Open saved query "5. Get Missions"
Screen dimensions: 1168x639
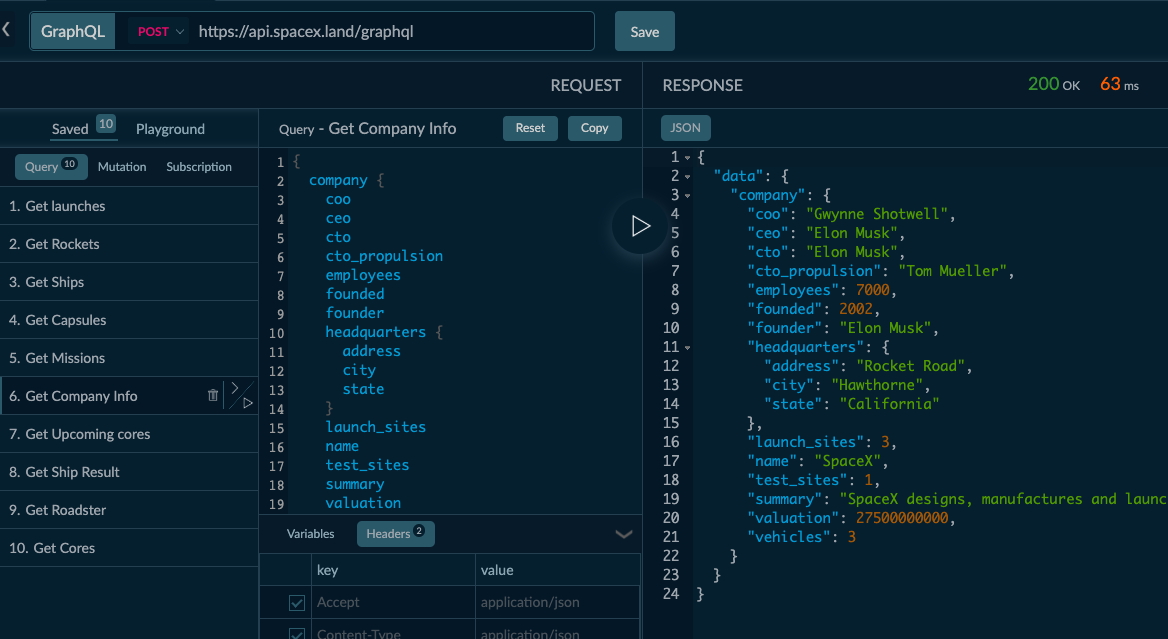(129, 358)
